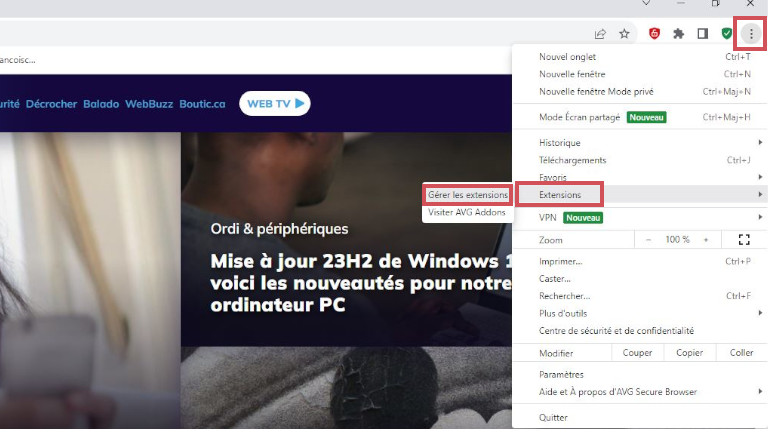Open Paramètres from the menu
The width and height of the screenshot is (768, 432).
click(x=562, y=375)
